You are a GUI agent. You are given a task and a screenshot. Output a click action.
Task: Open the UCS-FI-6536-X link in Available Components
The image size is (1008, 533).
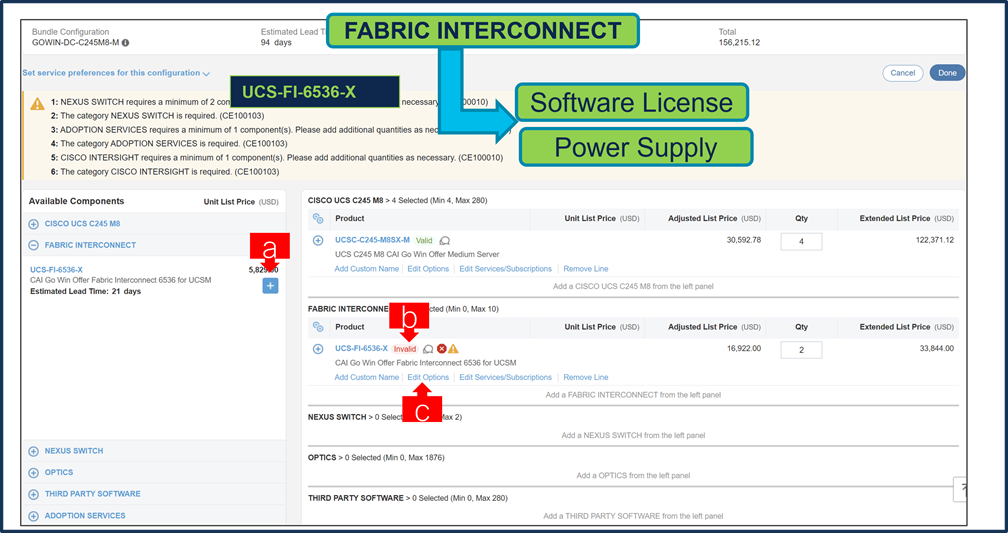(57, 270)
